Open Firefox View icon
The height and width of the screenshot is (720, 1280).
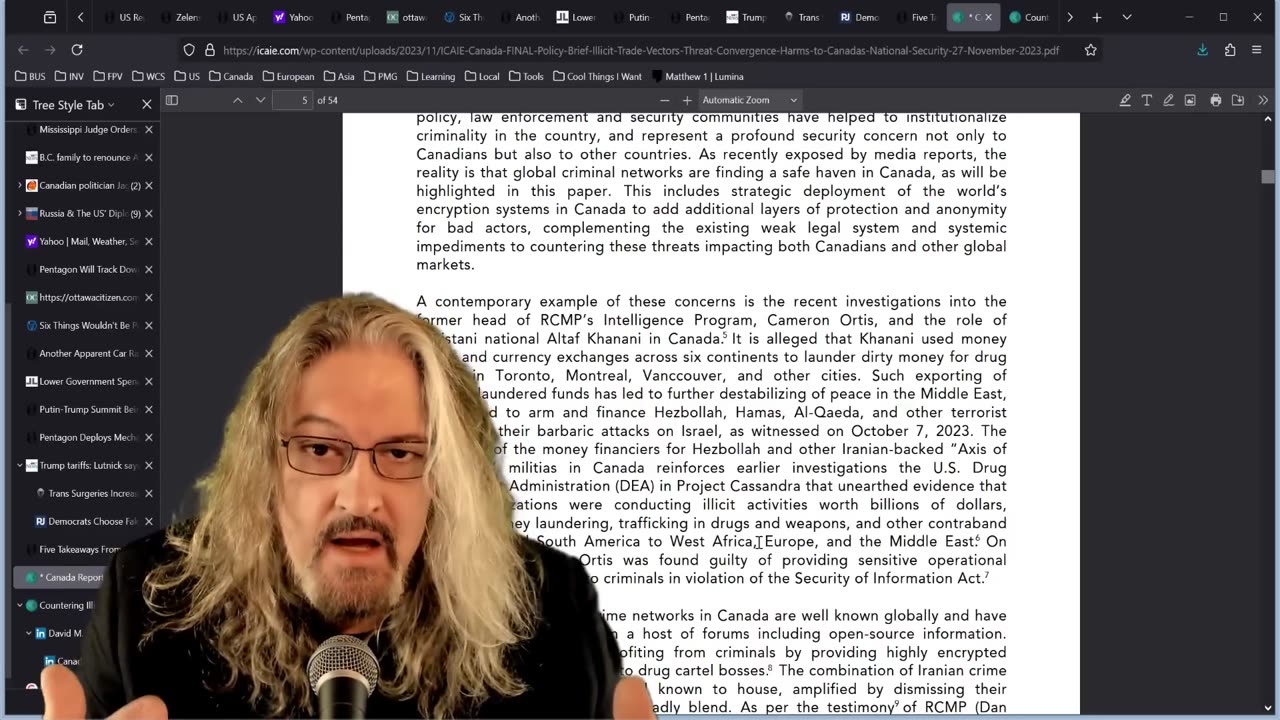[50, 17]
